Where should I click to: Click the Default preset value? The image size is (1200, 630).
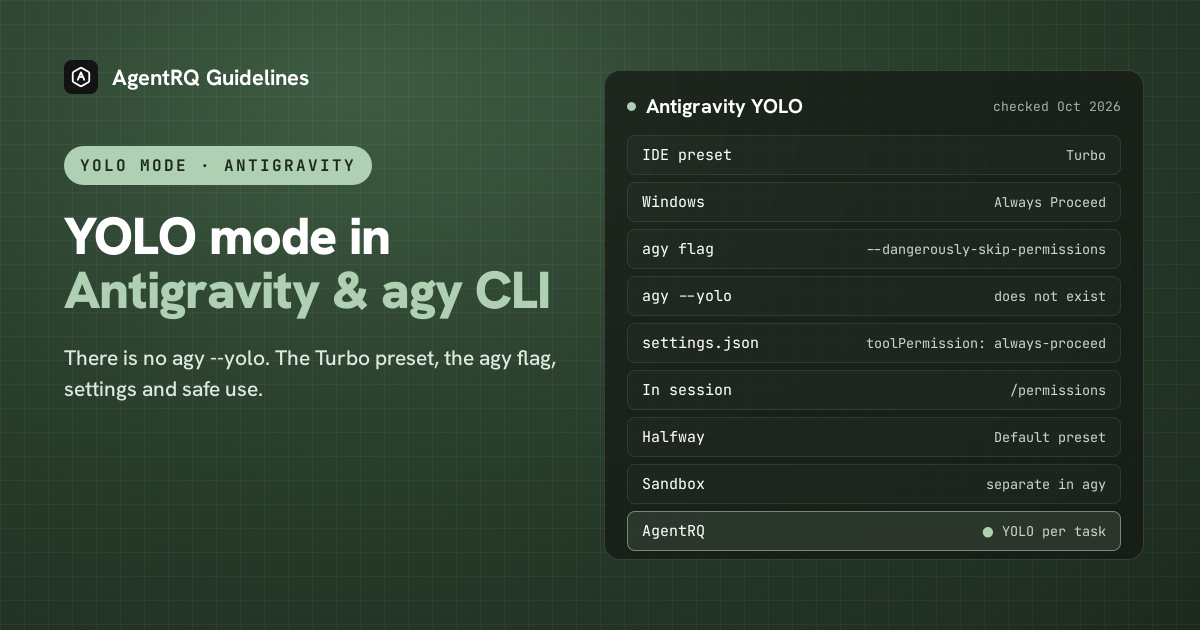pyautogui.click(x=1050, y=437)
